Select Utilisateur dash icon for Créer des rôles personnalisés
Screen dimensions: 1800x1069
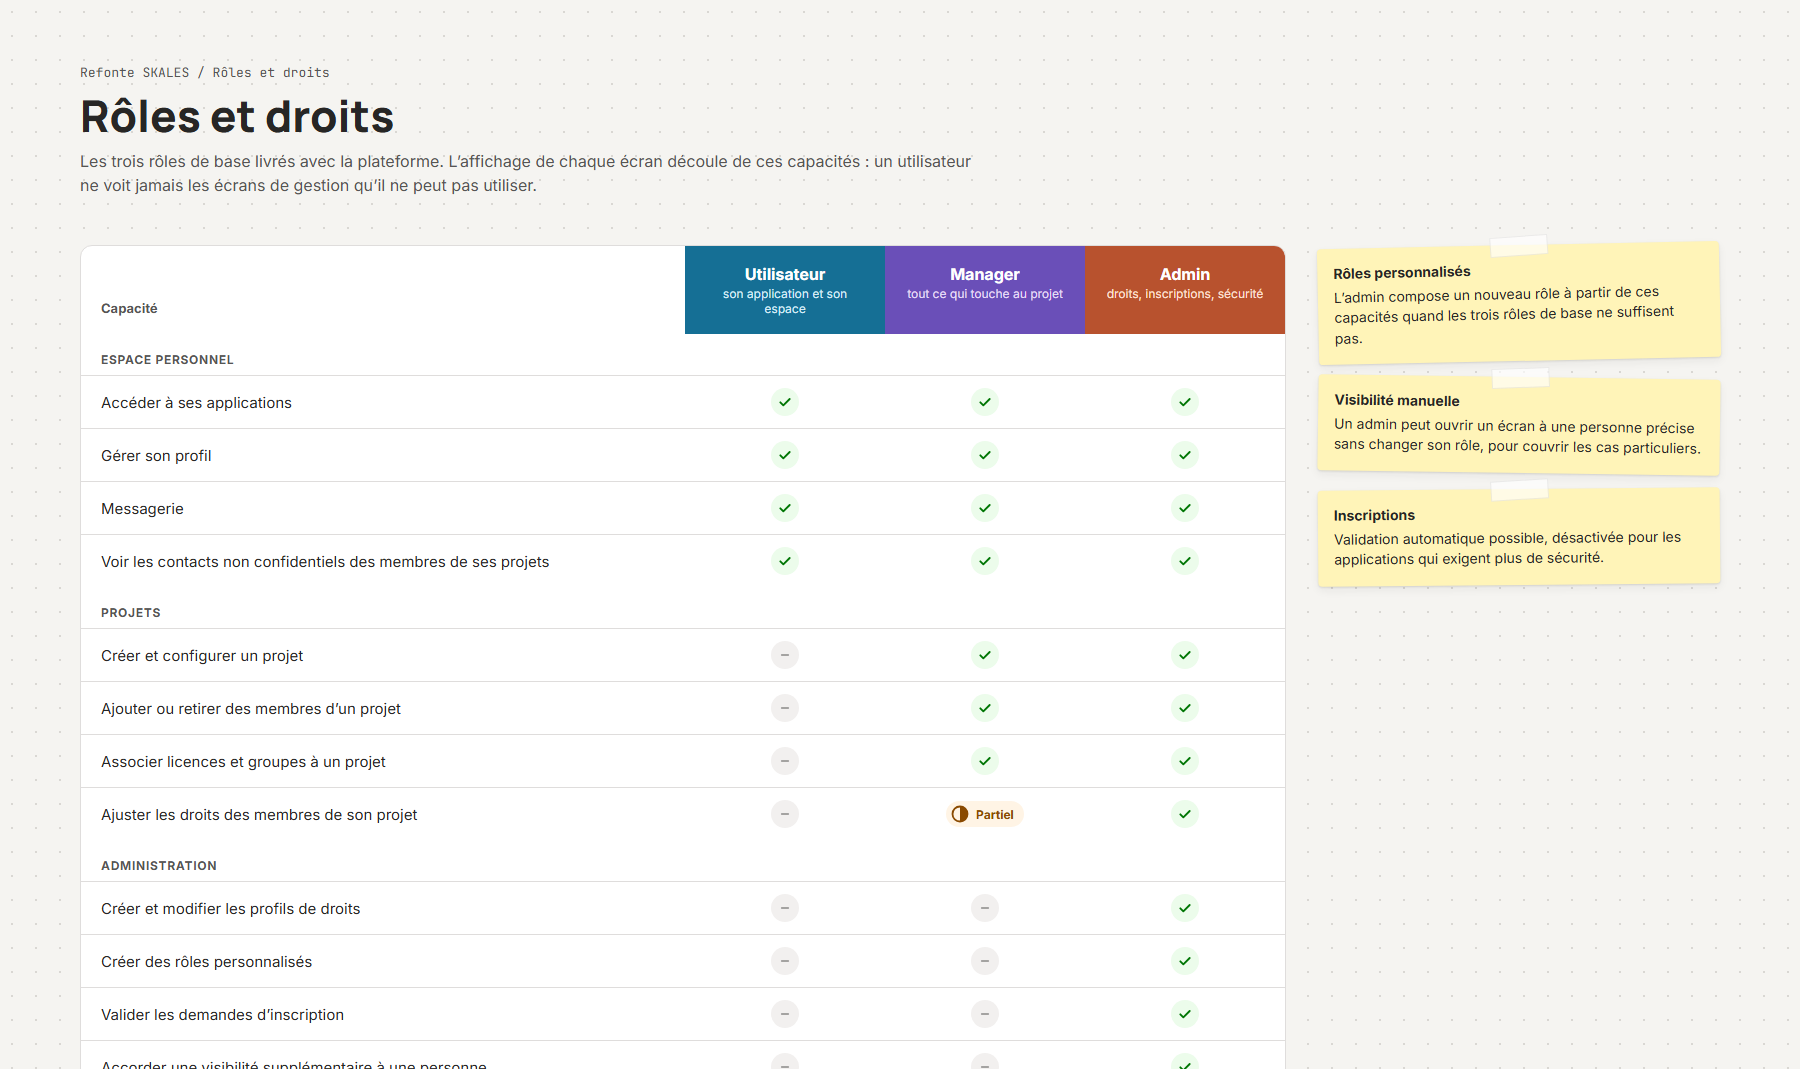pos(785,961)
